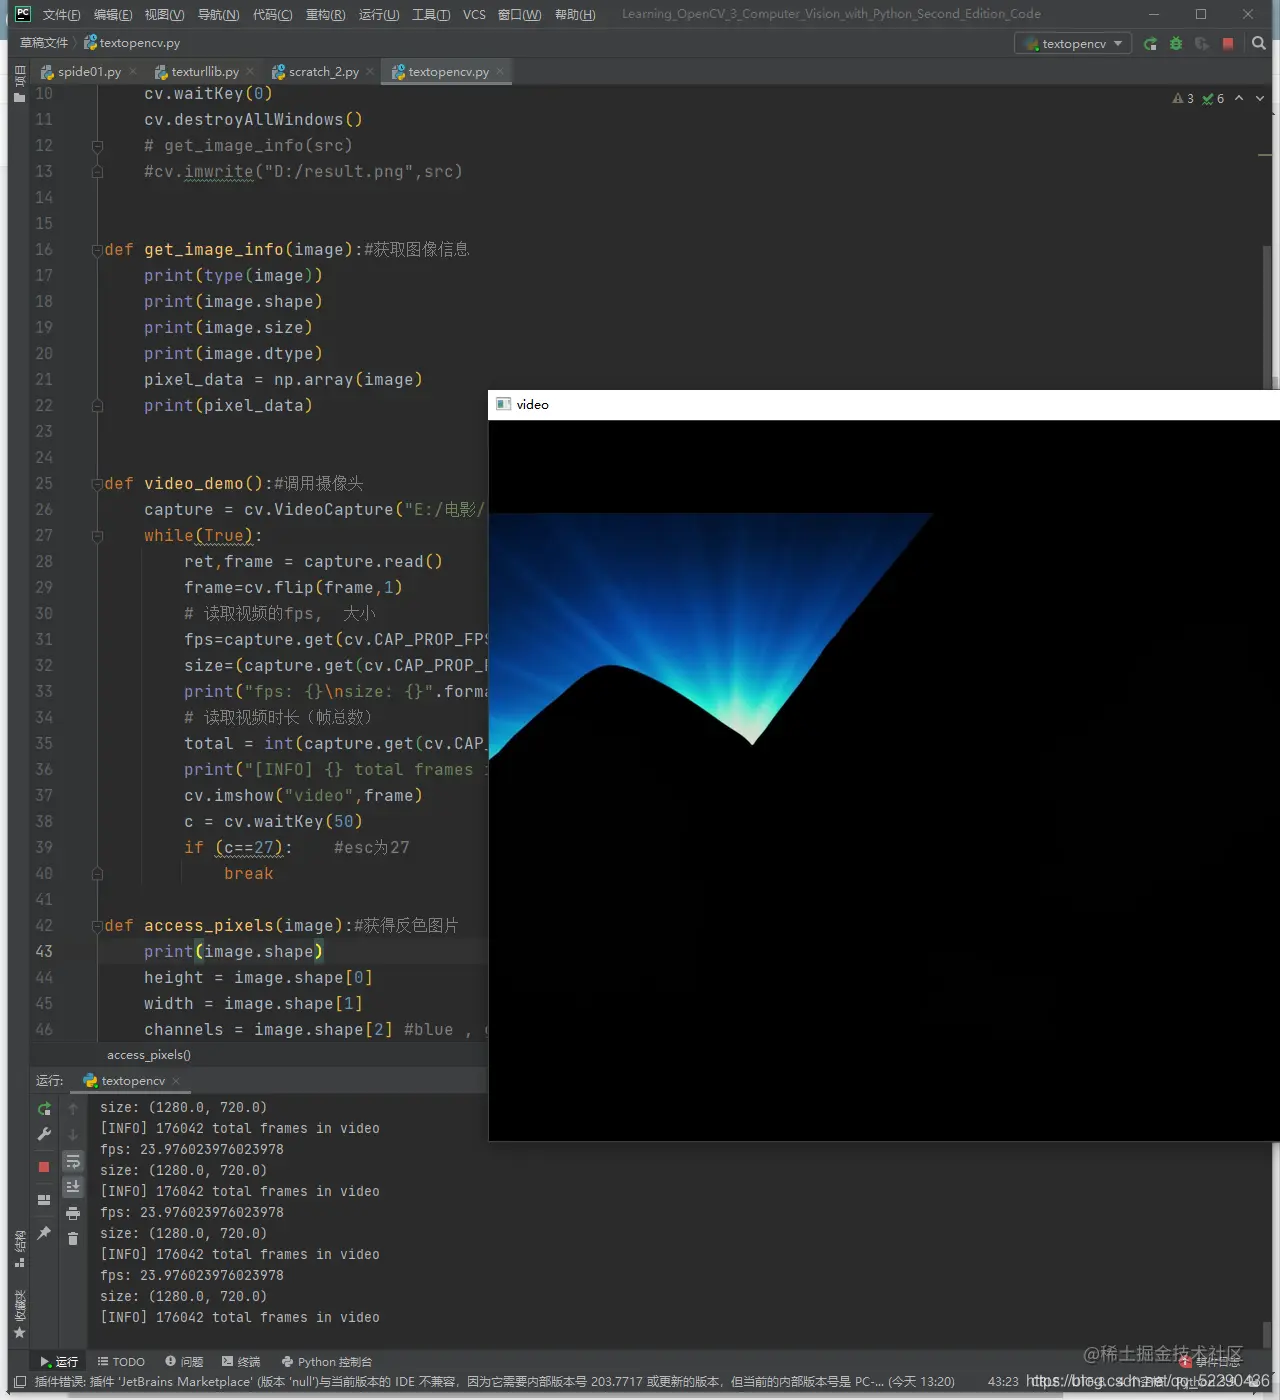This screenshot has width=1280, height=1400.
Task: Click access_pixels() editor breadcrumb
Action: coord(149,1055)
